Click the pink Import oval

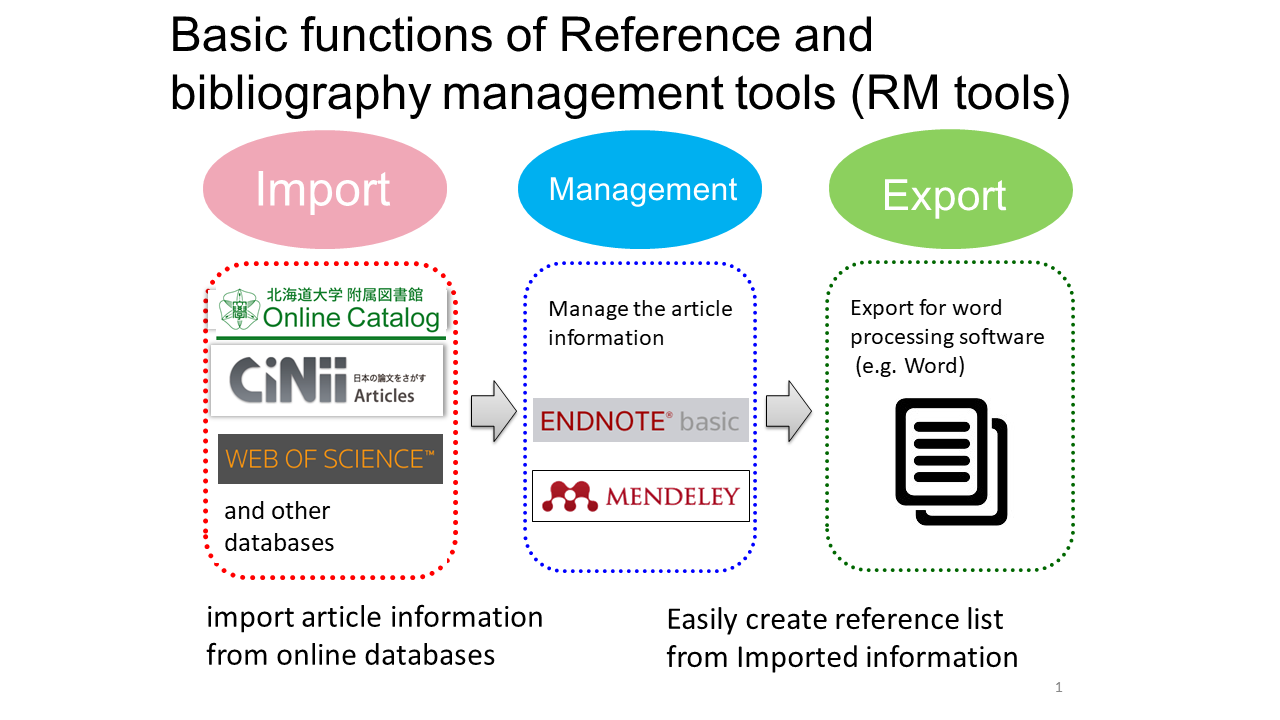point(324,189)
